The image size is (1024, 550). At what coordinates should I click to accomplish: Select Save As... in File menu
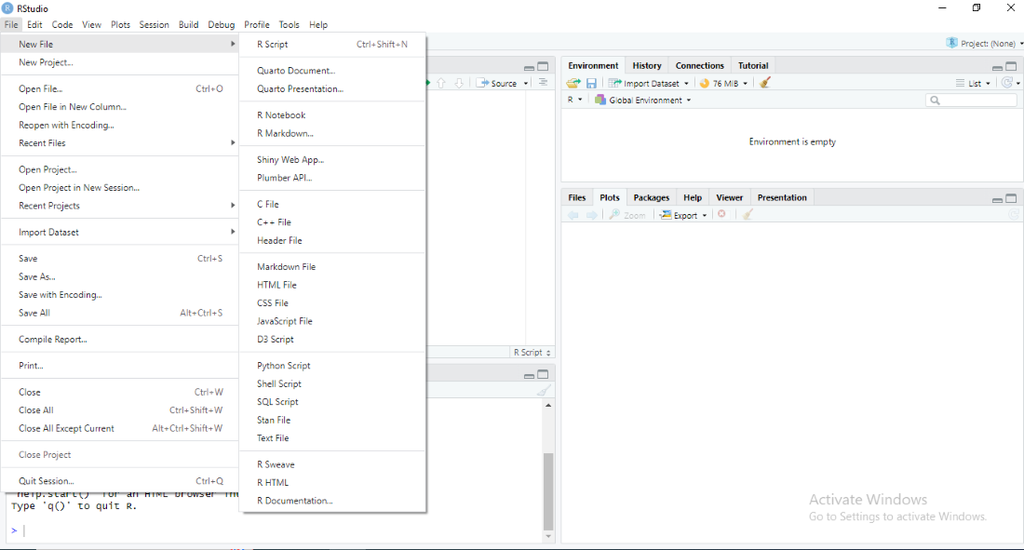[120, 277]
